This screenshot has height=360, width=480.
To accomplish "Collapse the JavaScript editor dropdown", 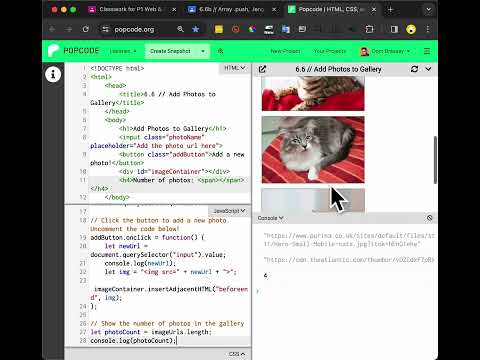I will [x=229, y=211].
